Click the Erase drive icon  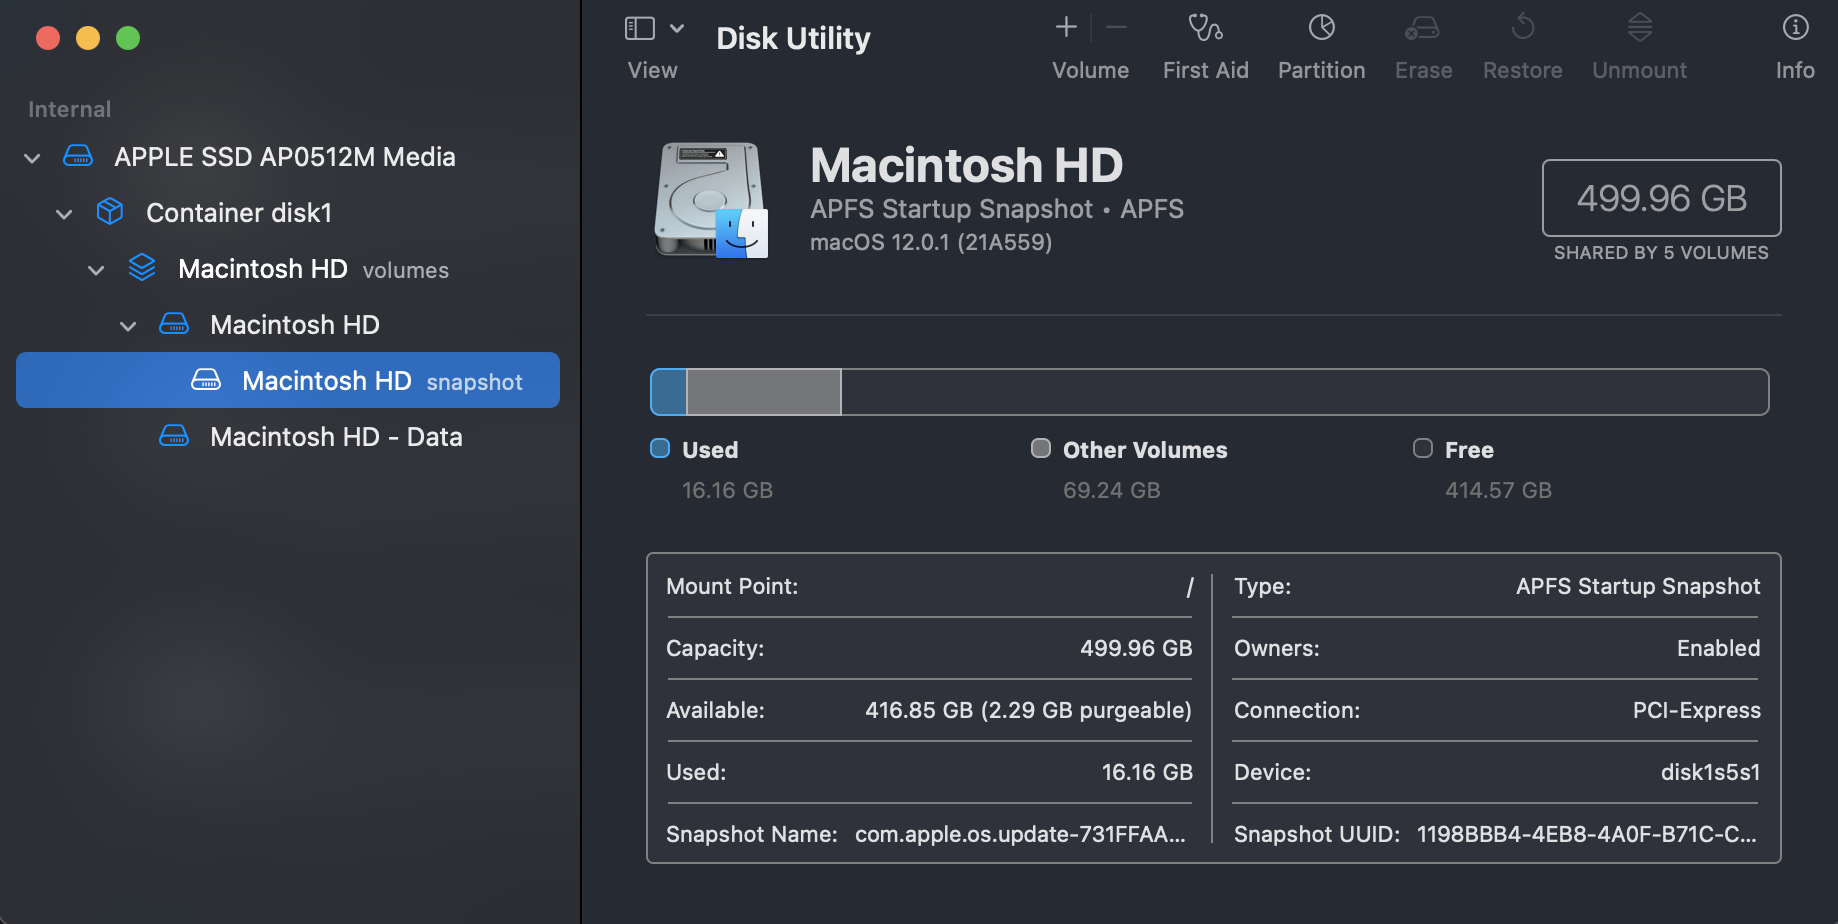(x=1422, y=27)
